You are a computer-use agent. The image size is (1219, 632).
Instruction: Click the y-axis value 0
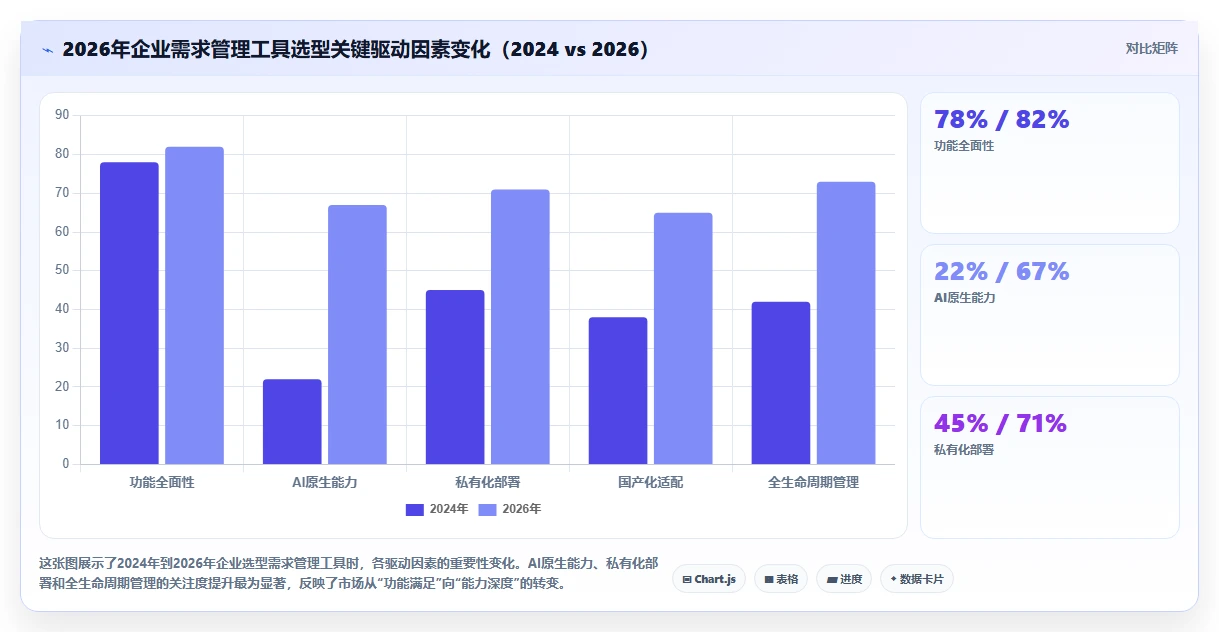[66, 464]
